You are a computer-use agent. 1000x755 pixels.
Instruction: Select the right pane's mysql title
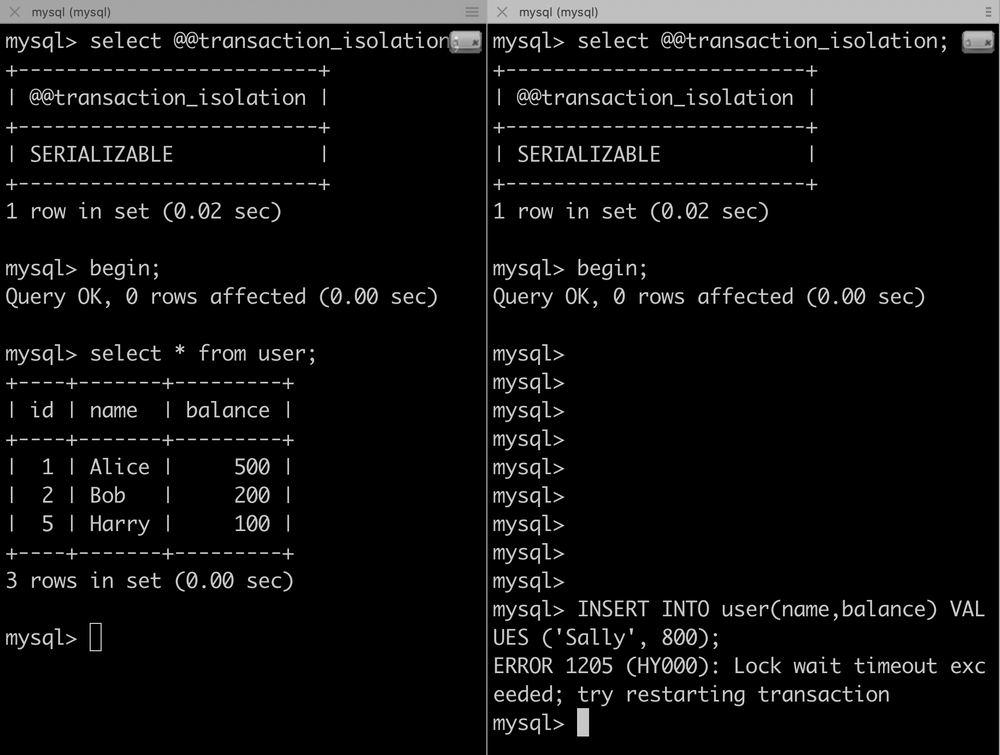click(559, 12)
